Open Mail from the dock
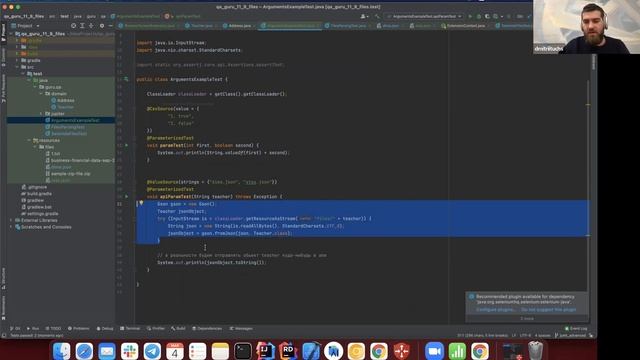This screenshot has height=360, width=640. click(107, 351)
